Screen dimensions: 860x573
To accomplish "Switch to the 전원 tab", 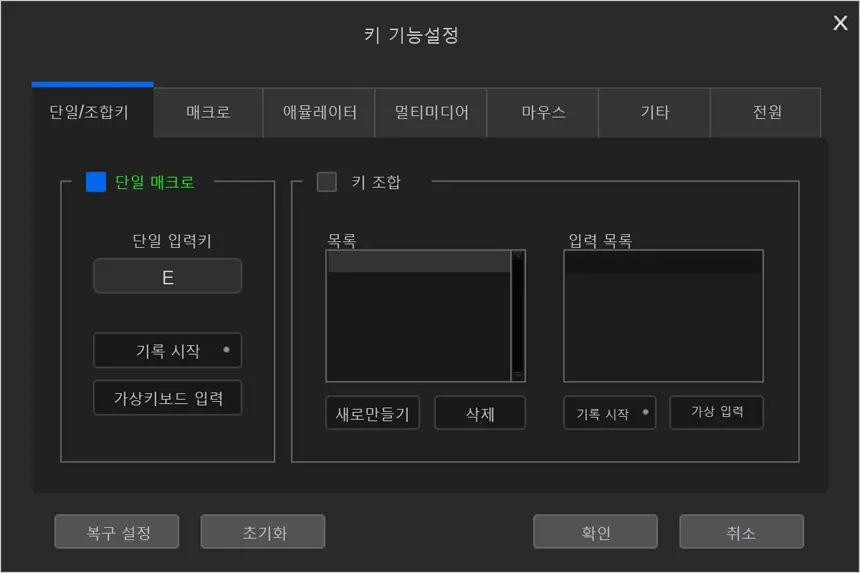I will (766, 112).
